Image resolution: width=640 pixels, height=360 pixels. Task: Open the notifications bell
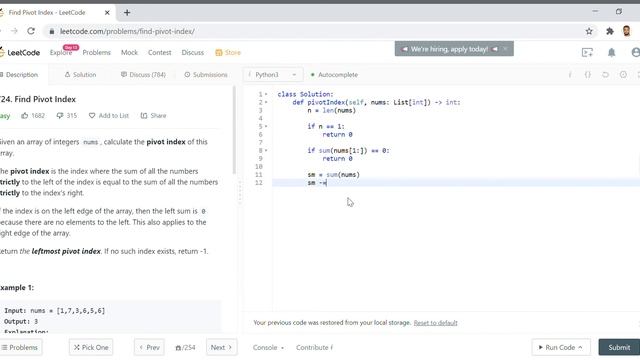[611, 52]
